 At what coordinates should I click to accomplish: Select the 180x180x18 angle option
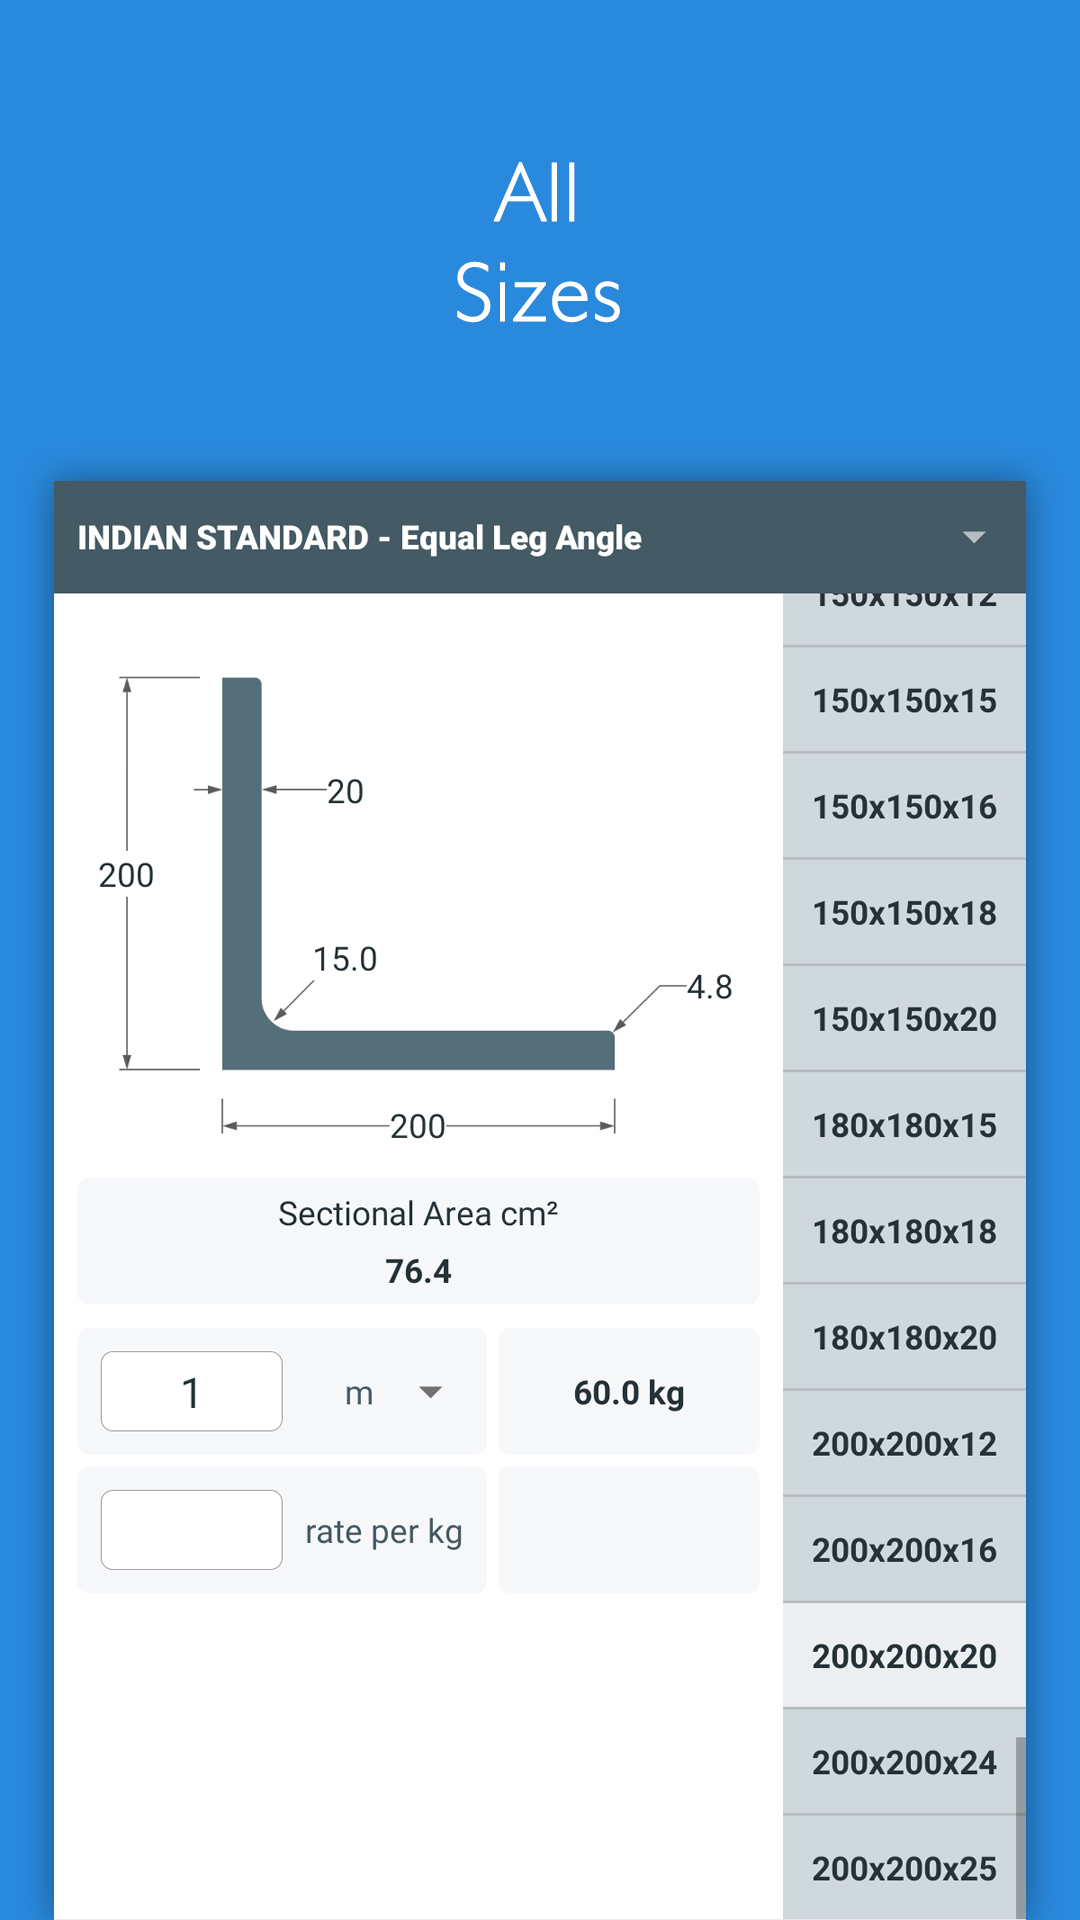pyautogui.click(x=903, y=1231)
